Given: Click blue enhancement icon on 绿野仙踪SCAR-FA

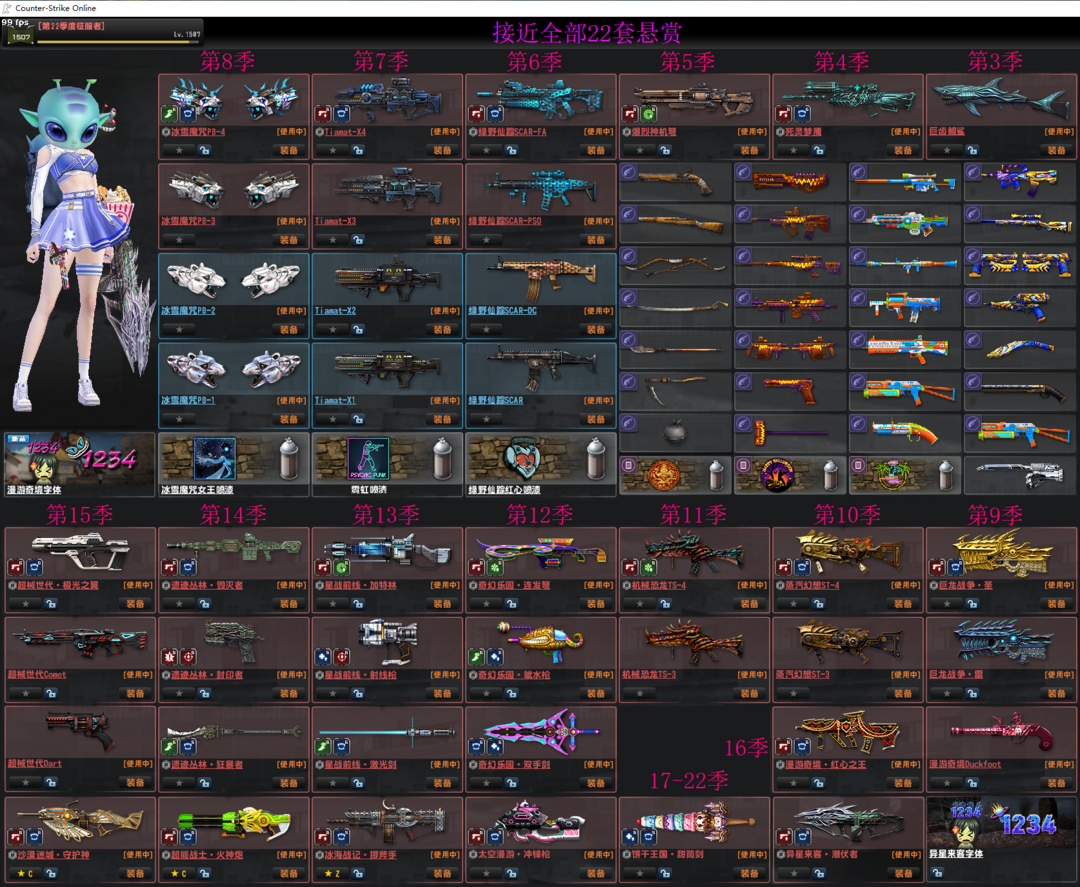Looking at the screenshot, I should [x=495, y=113].
